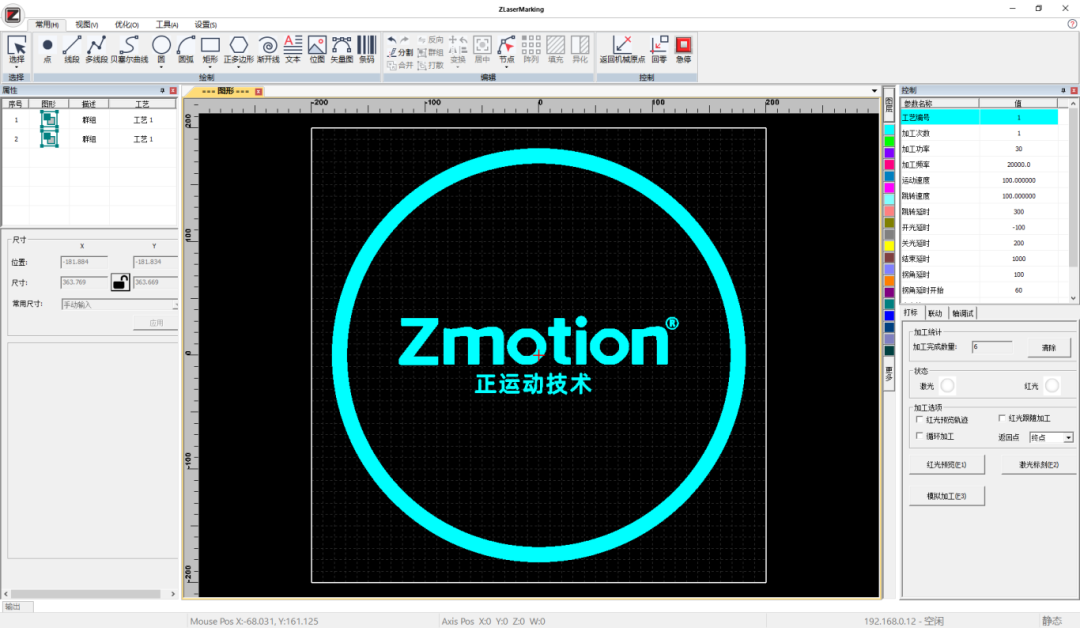The width and height of the screenshot is (1080, 628).
Task: Open the 工具(A) ribbon tab
Action: (167, 25)
